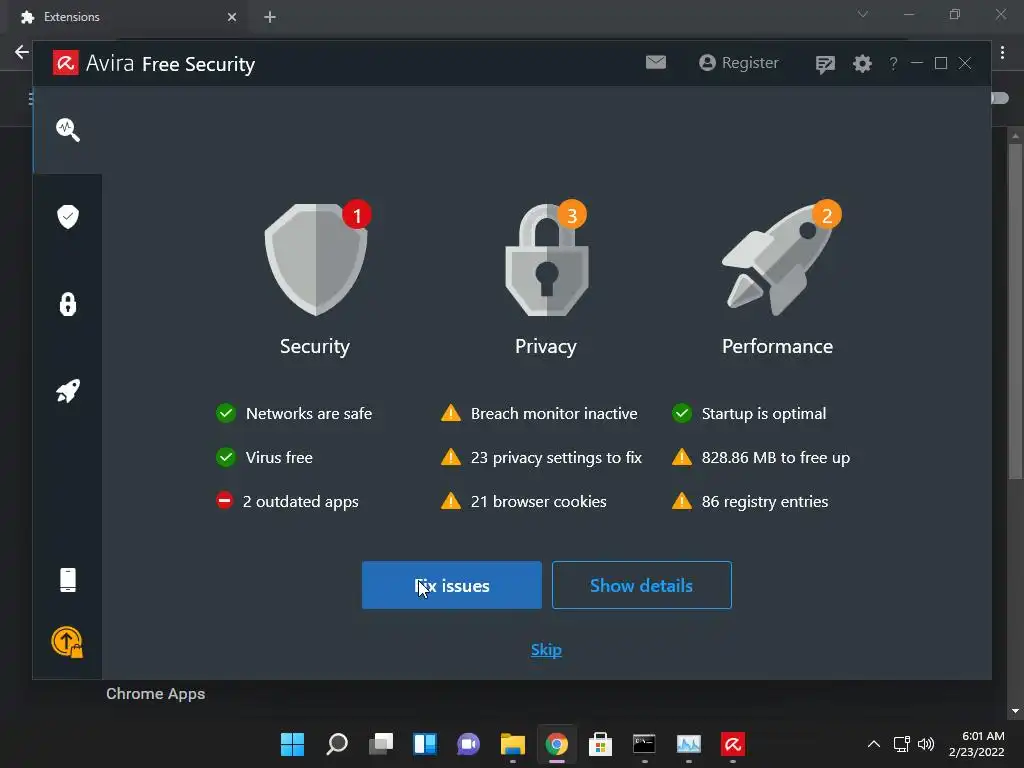
Task: Click the '21 browser cookies' text
Action: pyautogui.click(x=539, y=501)
